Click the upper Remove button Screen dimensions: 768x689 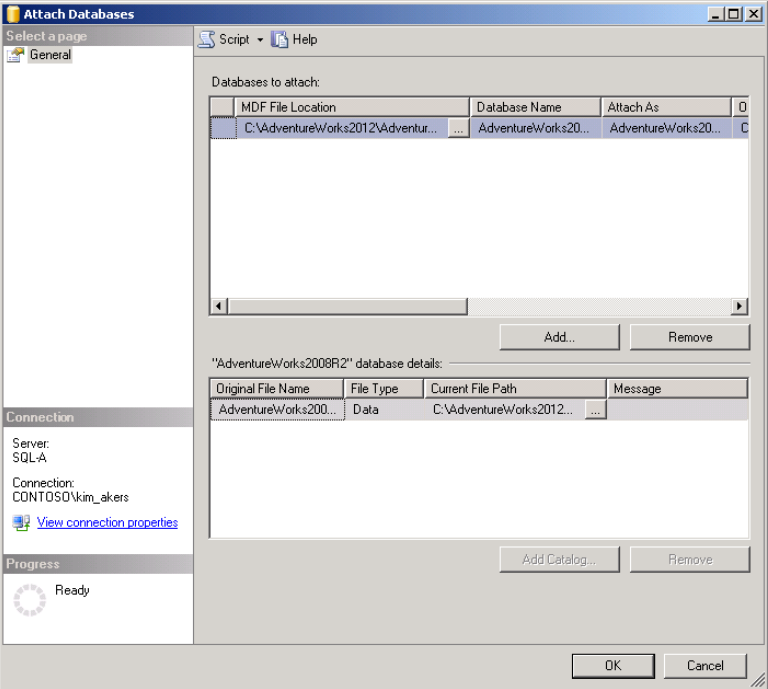(x=690, y=337)
